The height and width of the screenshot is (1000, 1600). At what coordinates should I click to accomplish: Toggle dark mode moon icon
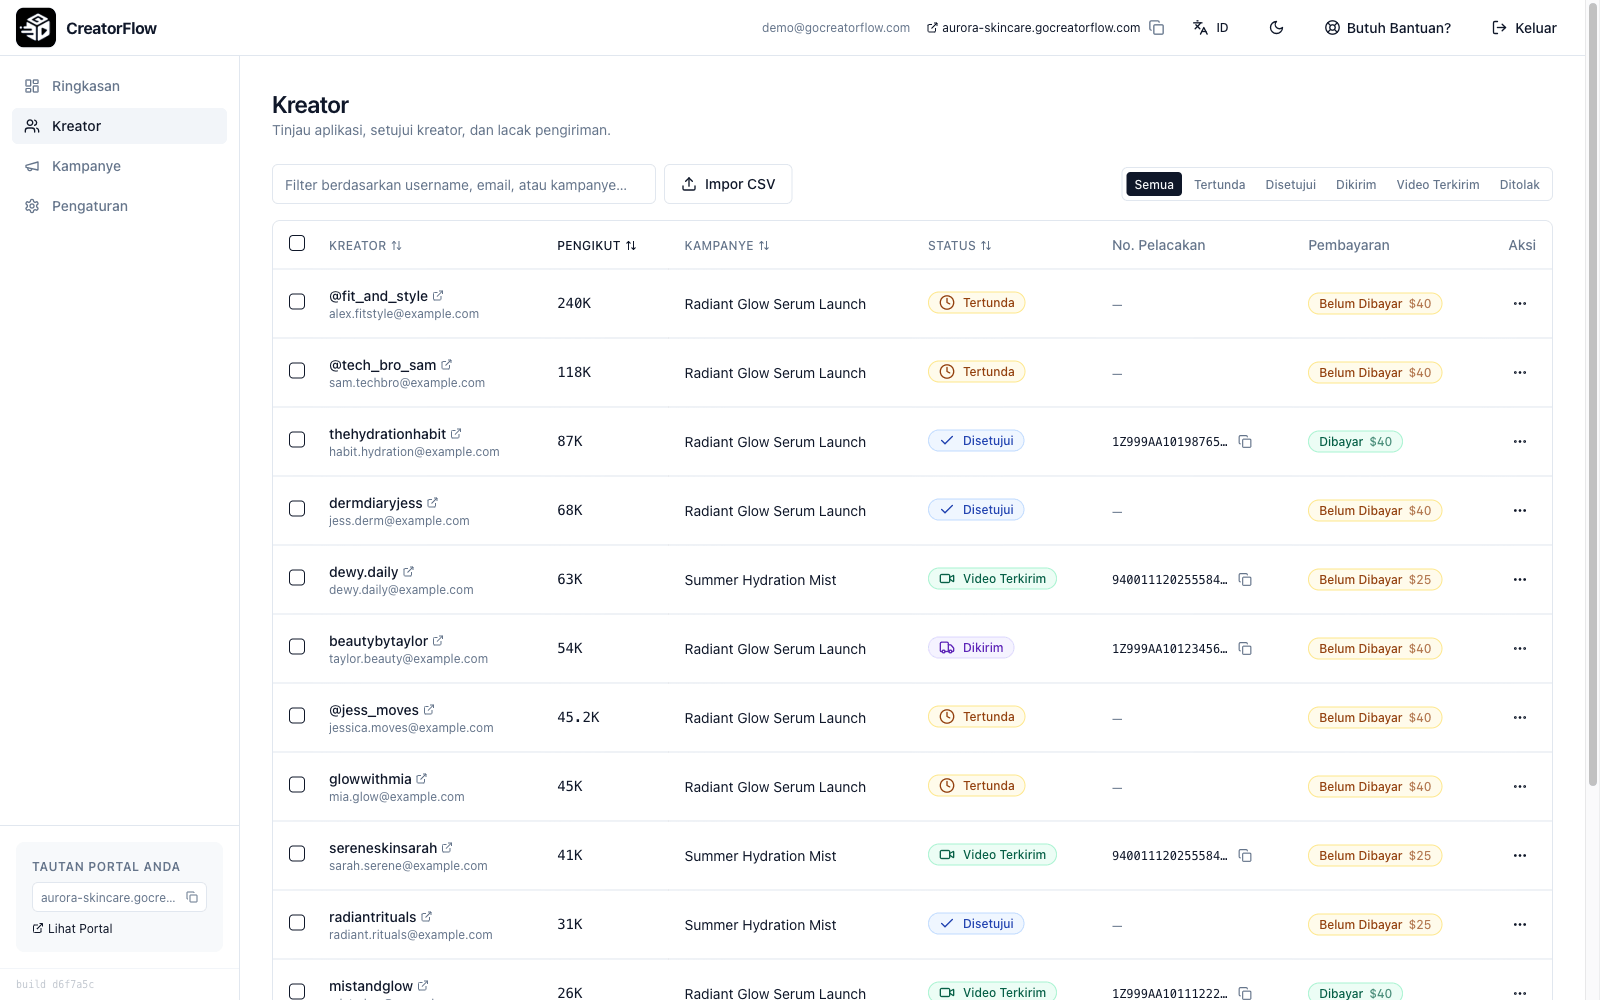point(1276,28)
